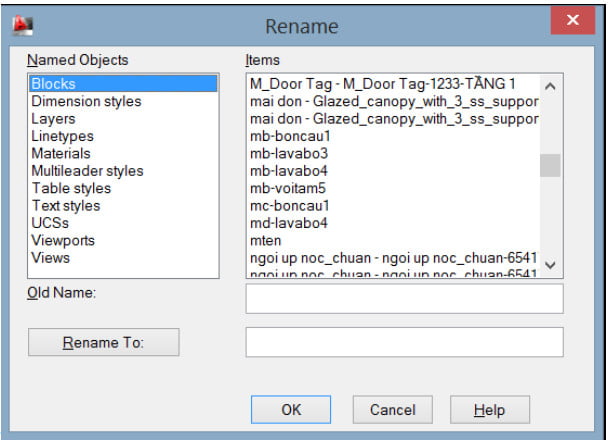
Task: Open Help for the Rename dialog
Action: [489, 410]
